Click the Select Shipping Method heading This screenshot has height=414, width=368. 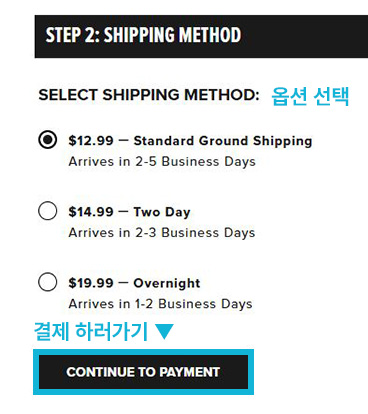click(x=149, y=95)
